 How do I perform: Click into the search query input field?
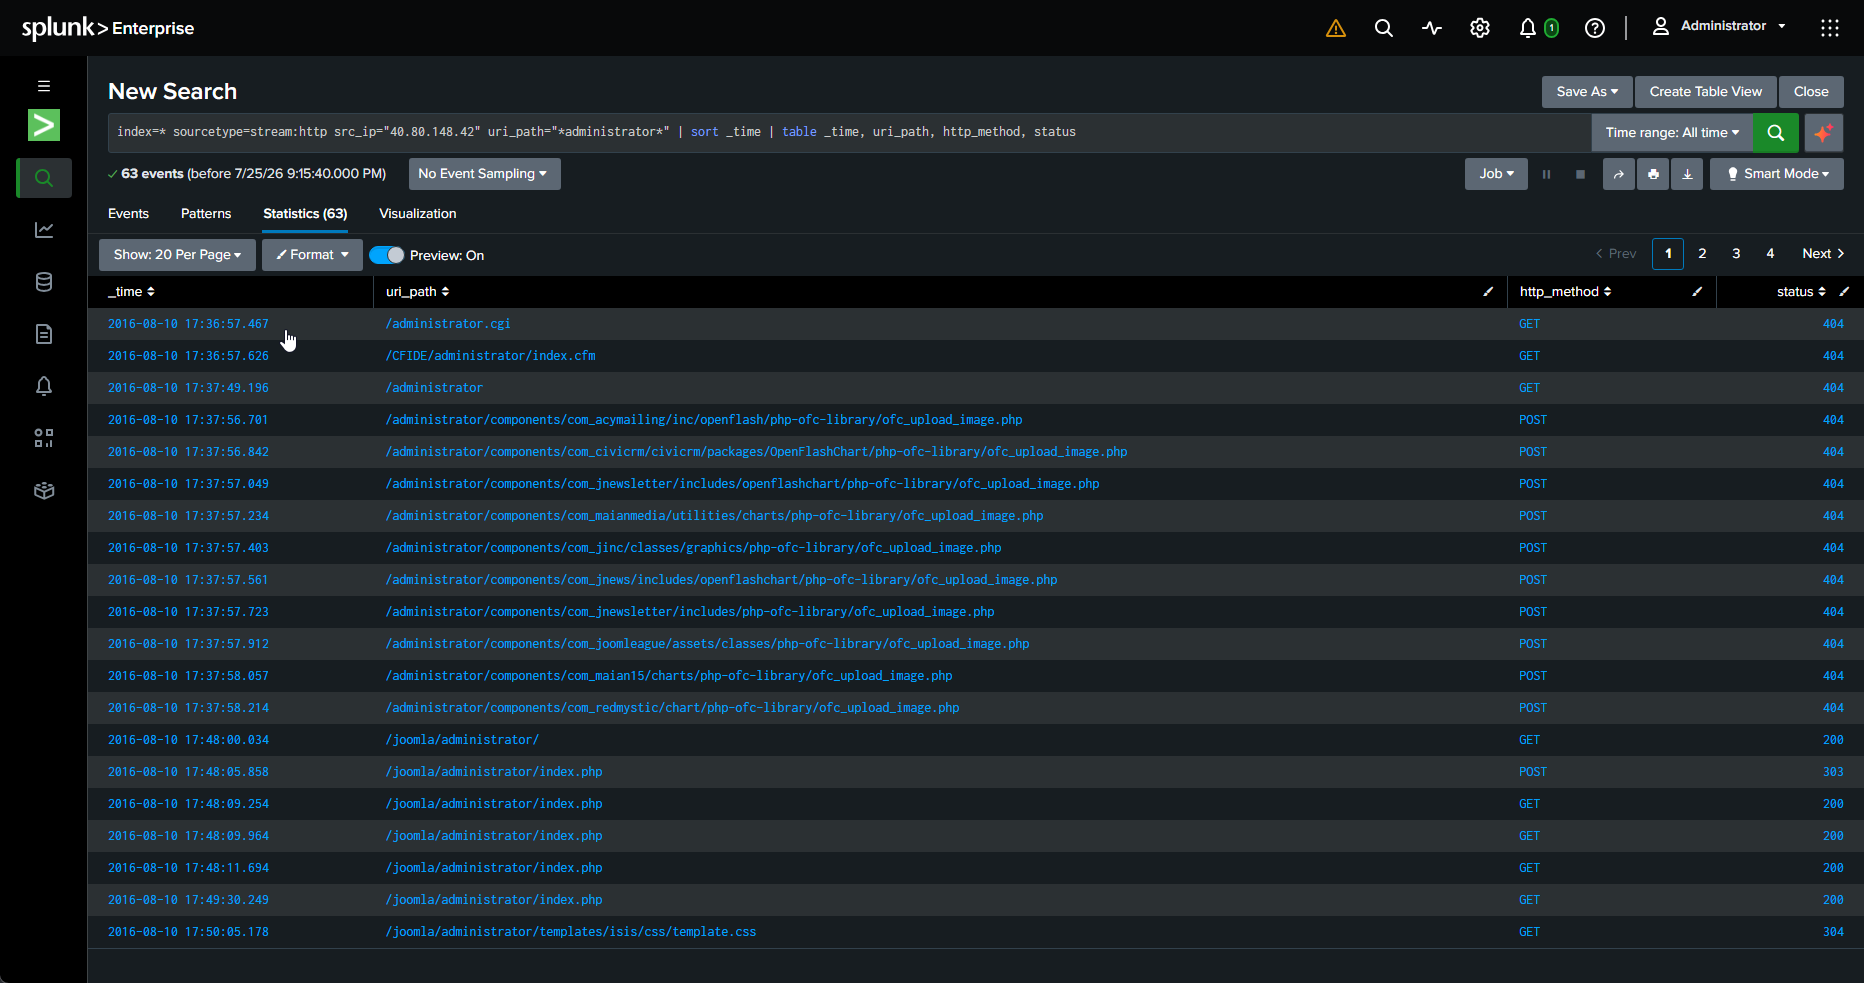click(850, 132)
